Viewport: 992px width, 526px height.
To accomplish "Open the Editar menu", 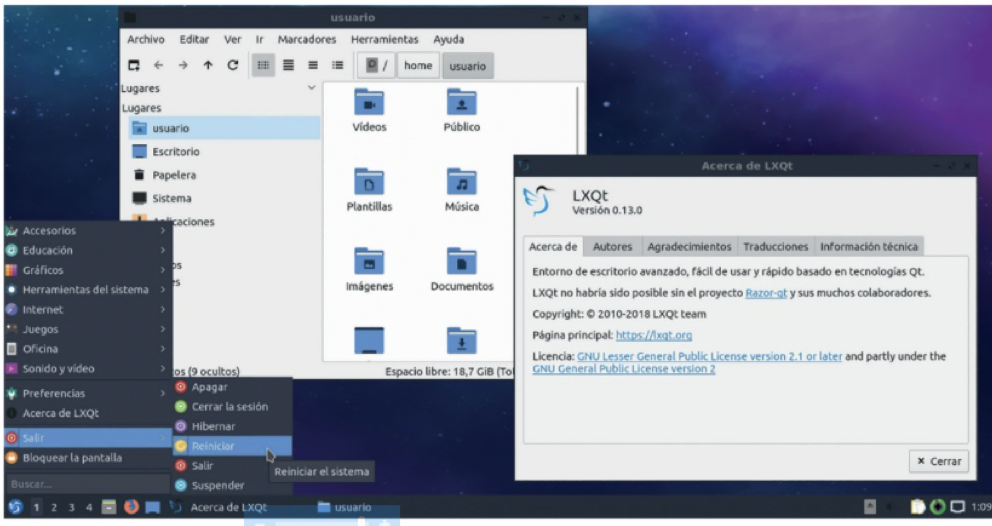I will click(x=194, y=39).
